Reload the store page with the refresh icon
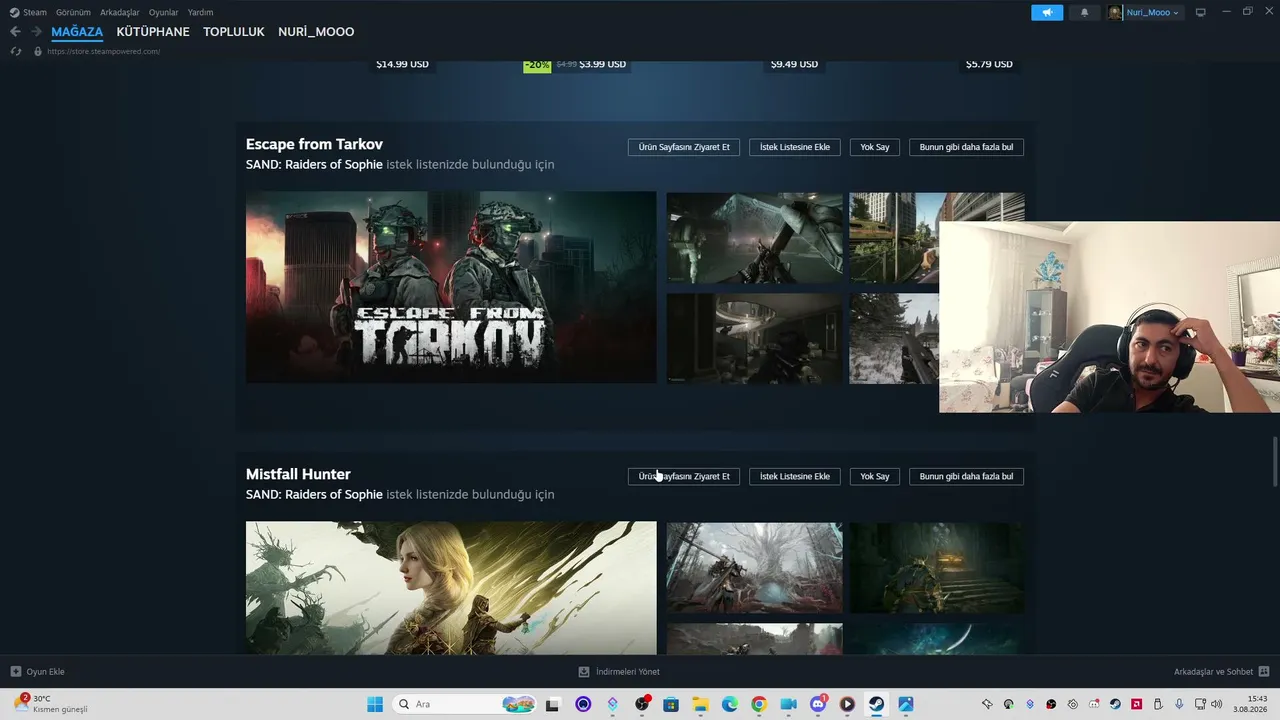The image size is (1280, 720). (x=16, y=51)
